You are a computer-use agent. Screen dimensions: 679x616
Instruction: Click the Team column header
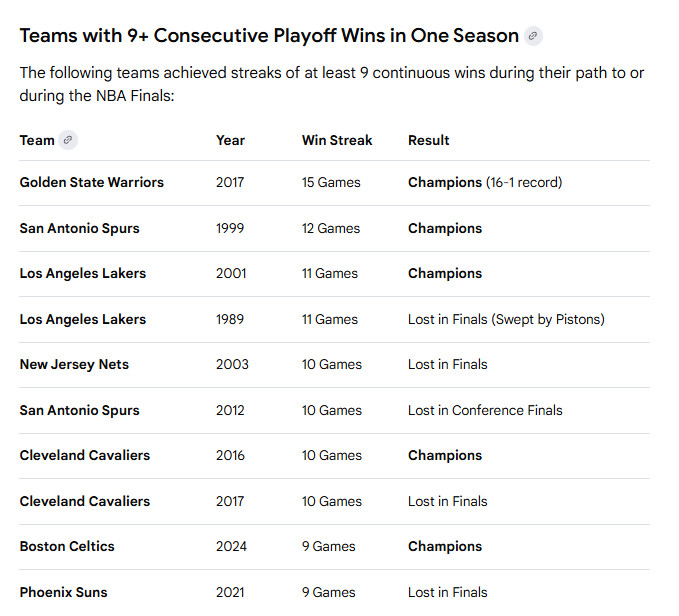[37, 140]
